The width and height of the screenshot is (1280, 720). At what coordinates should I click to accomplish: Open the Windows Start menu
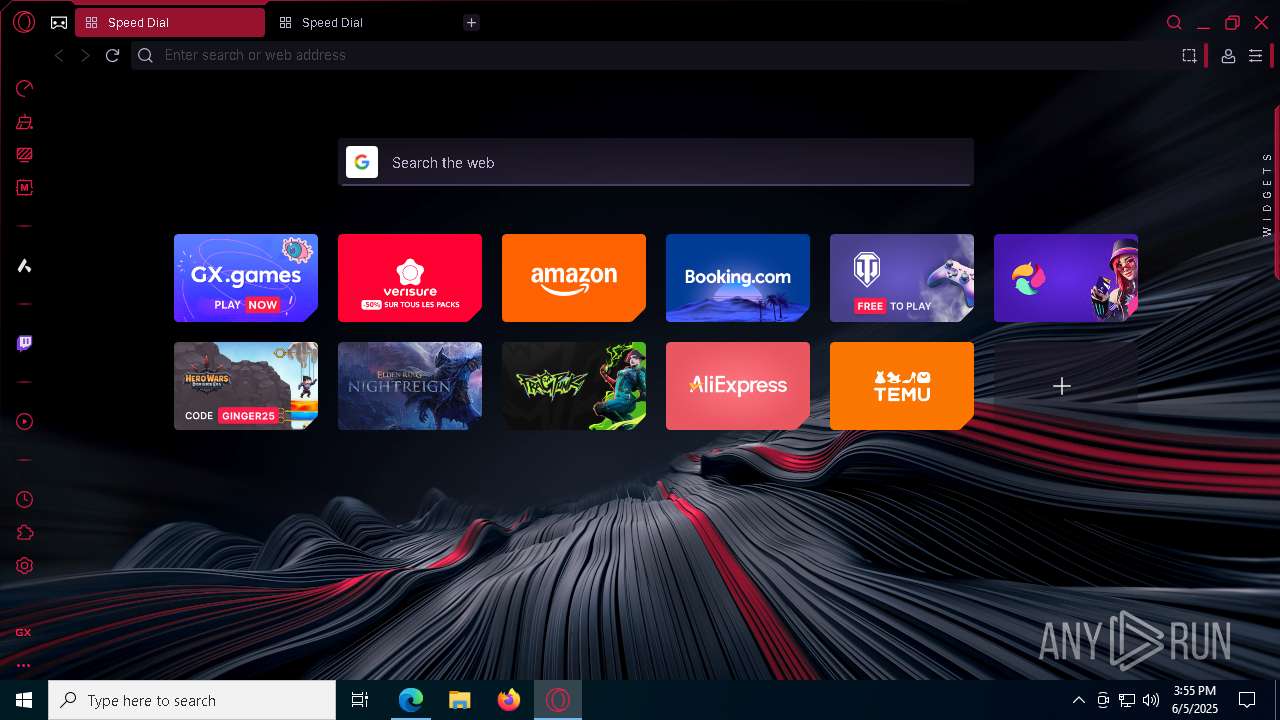click(x=24, y=700)
